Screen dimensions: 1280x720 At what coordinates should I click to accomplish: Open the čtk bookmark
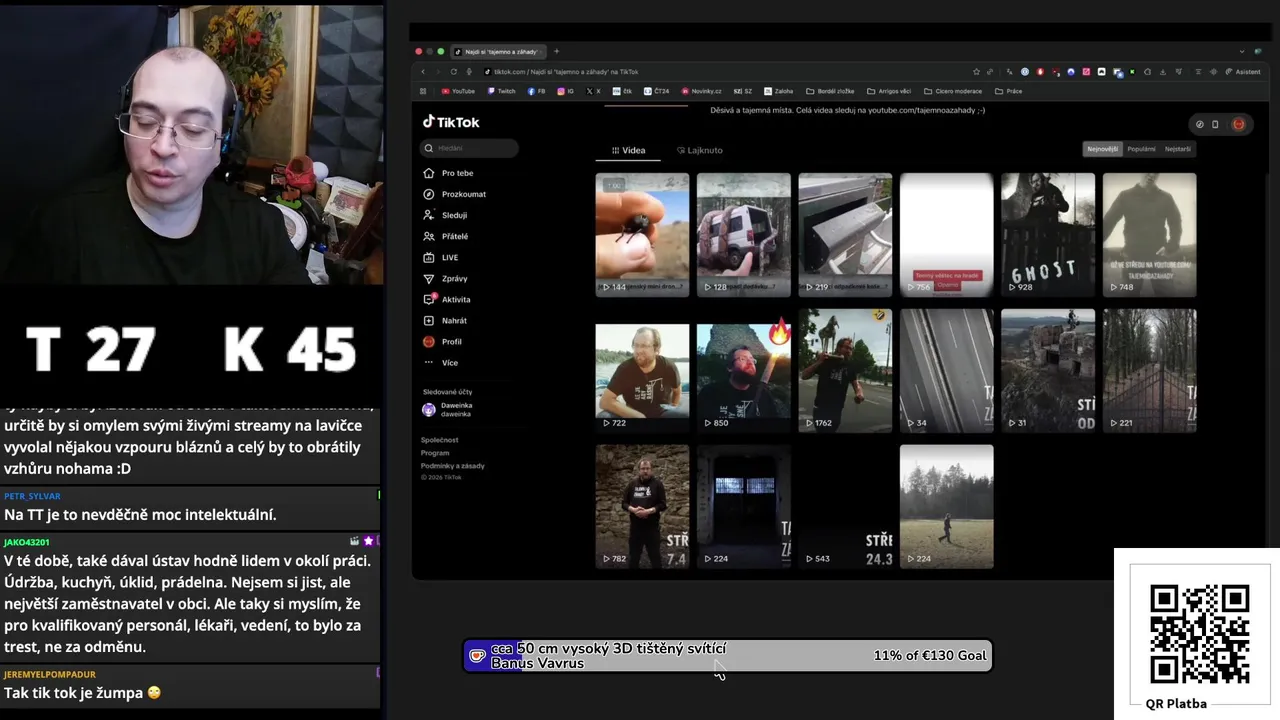pyautogui.click(x=623, y=91)
